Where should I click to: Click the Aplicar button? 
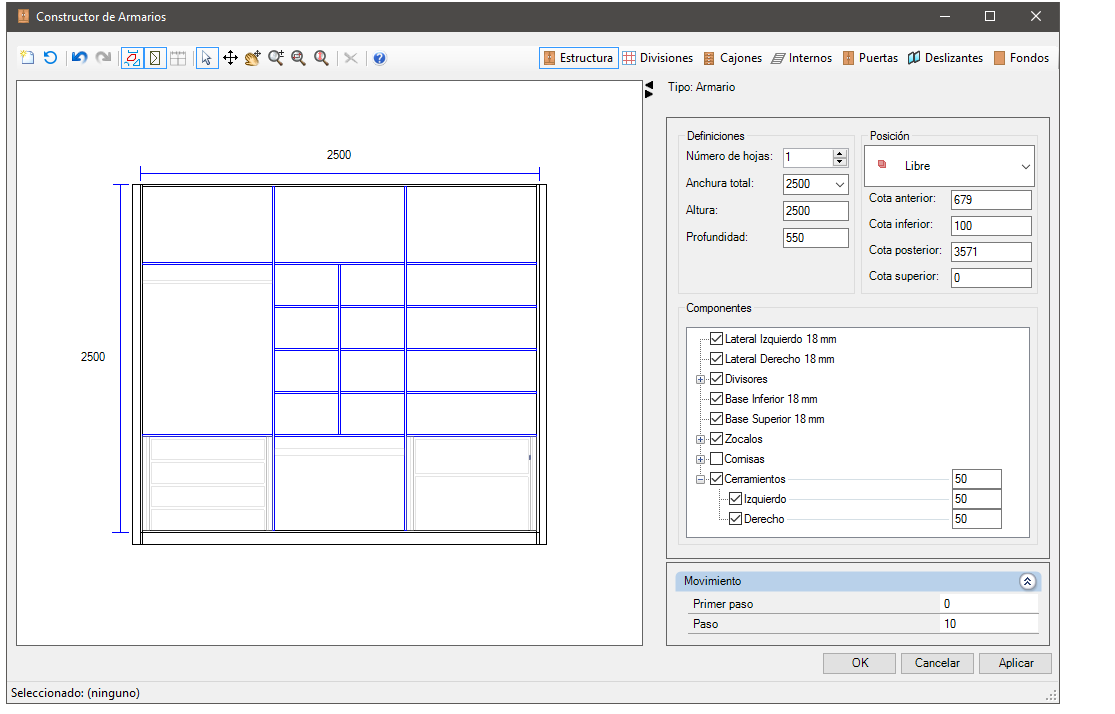[x=1015, y=663]
